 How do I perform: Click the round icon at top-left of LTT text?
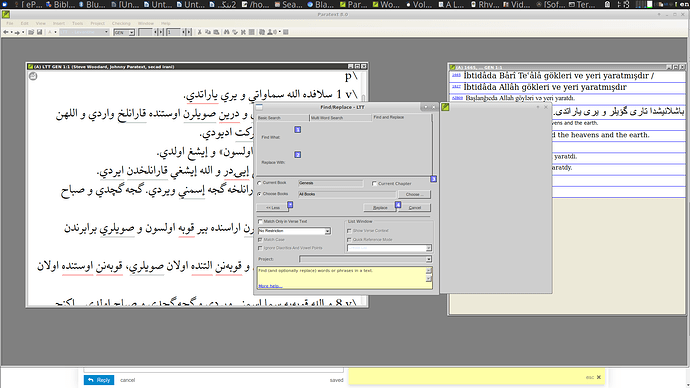[33, 76]
